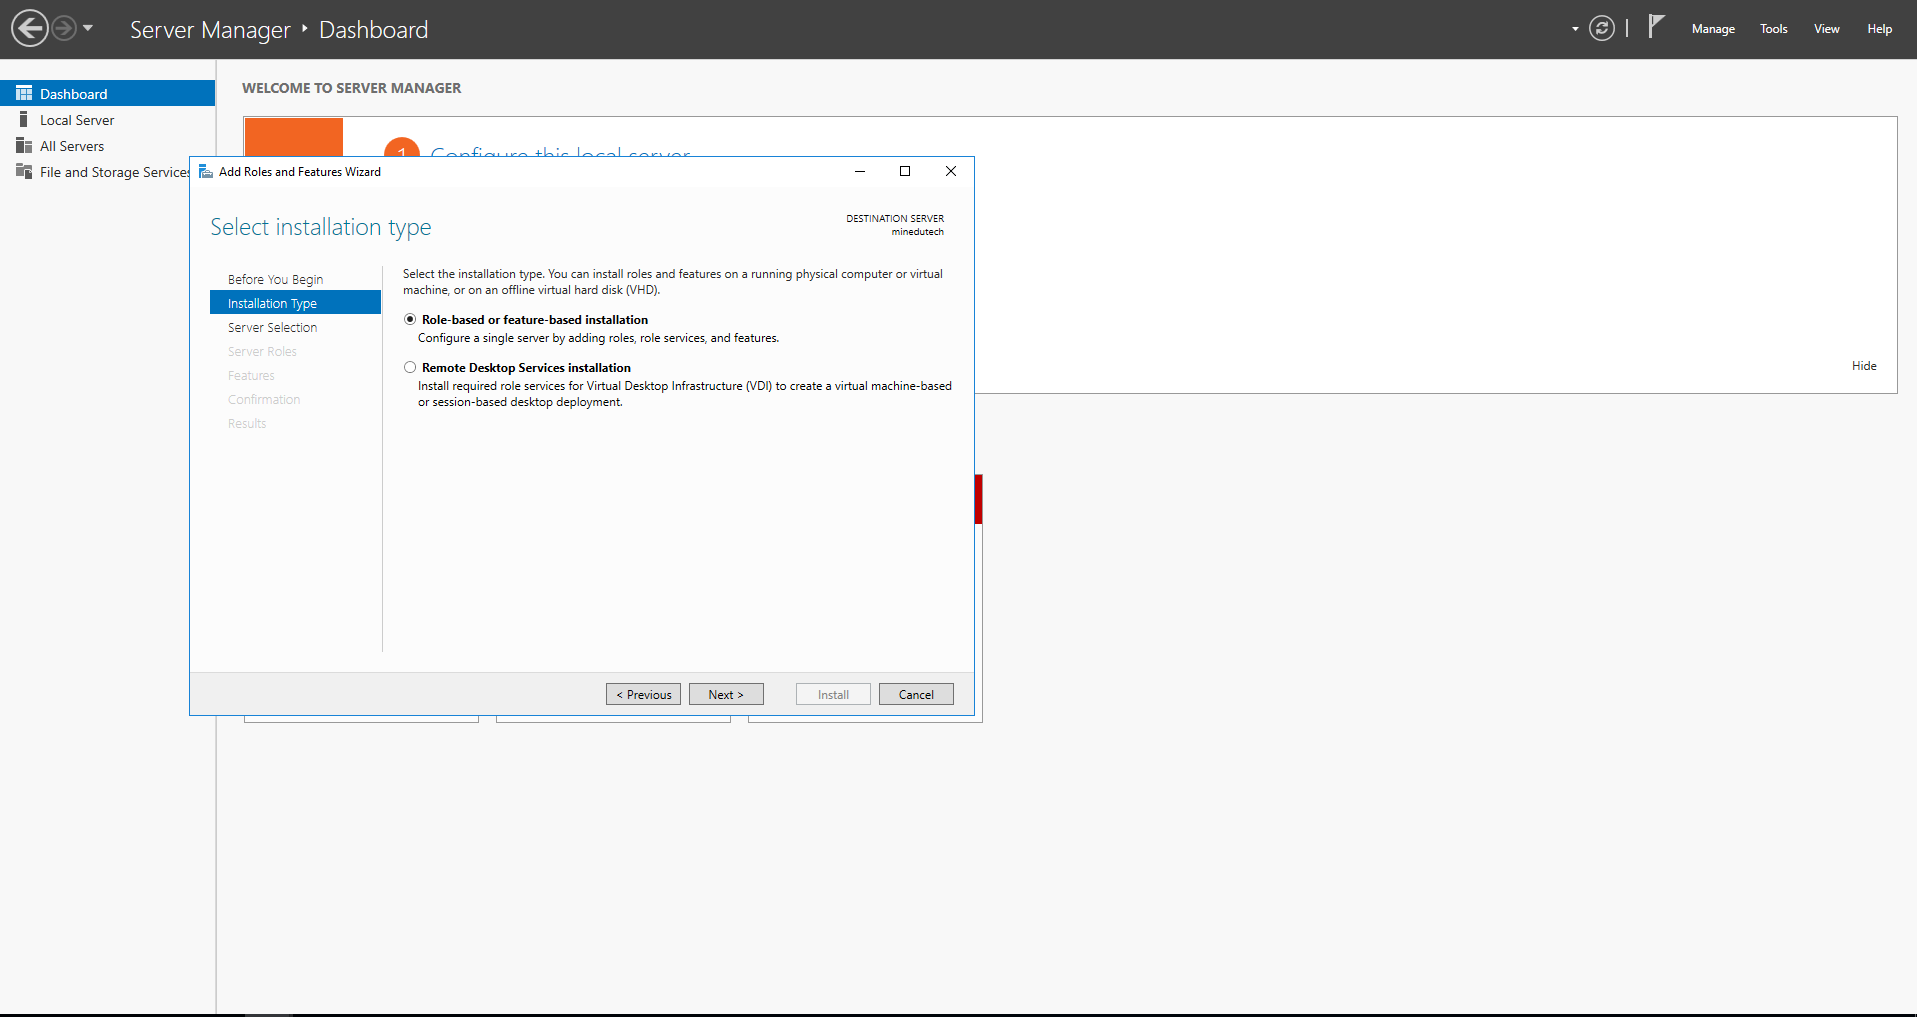
Task: Open the View menu
Action: [1826, 29]
